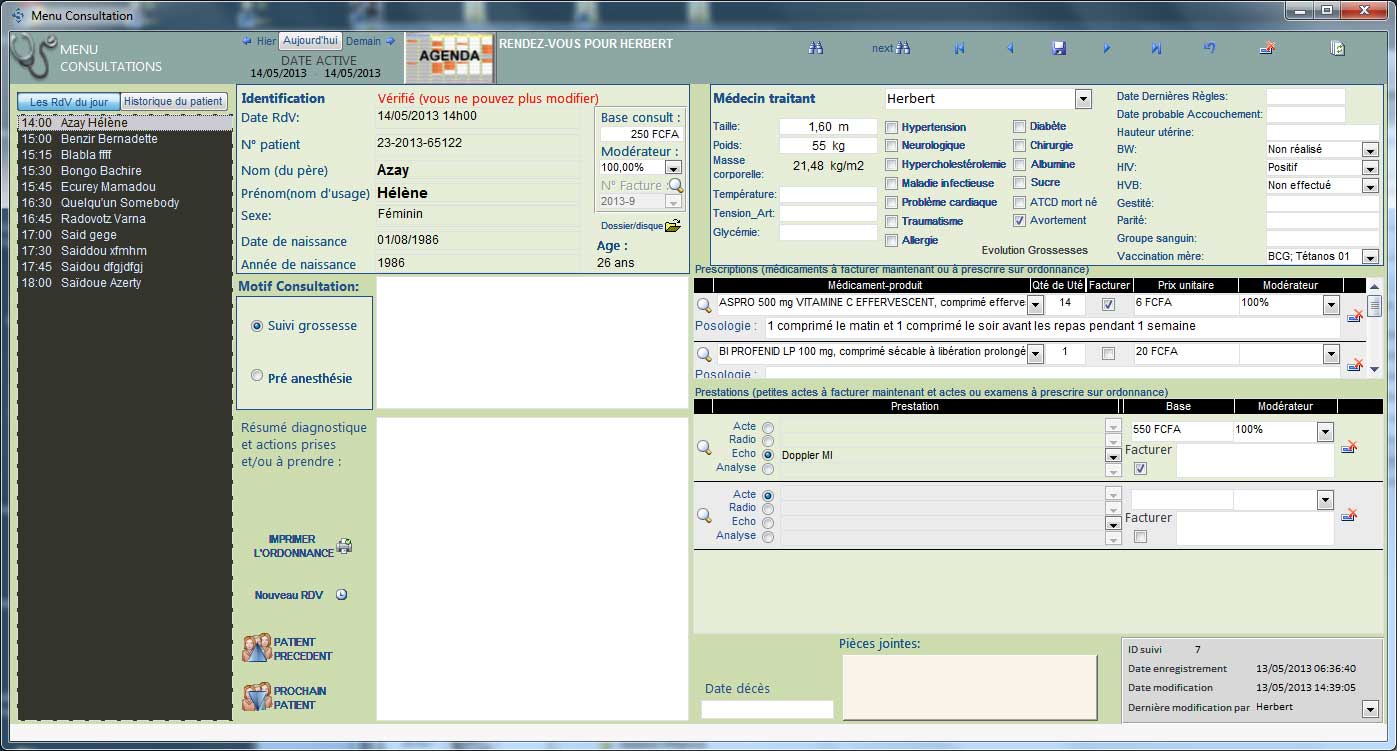
Task: Expand the BW 'Non réalisé' dropdown
Action: [1370, 150]
